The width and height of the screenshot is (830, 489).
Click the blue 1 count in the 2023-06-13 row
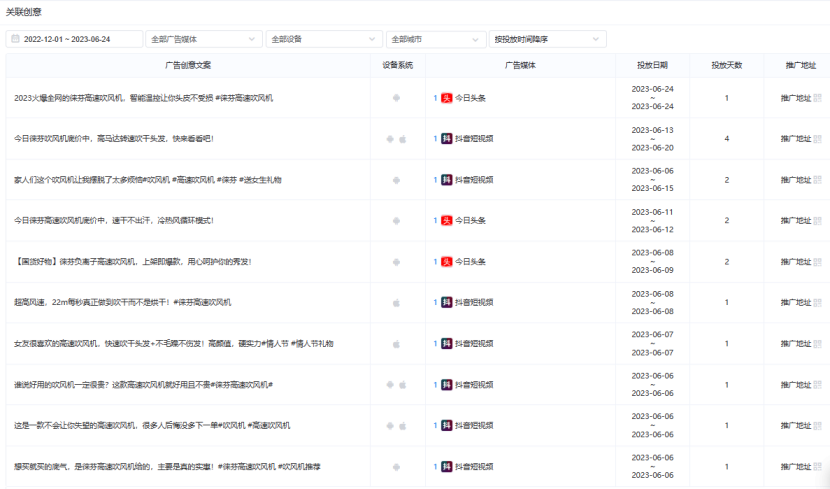tap(435, 139)
